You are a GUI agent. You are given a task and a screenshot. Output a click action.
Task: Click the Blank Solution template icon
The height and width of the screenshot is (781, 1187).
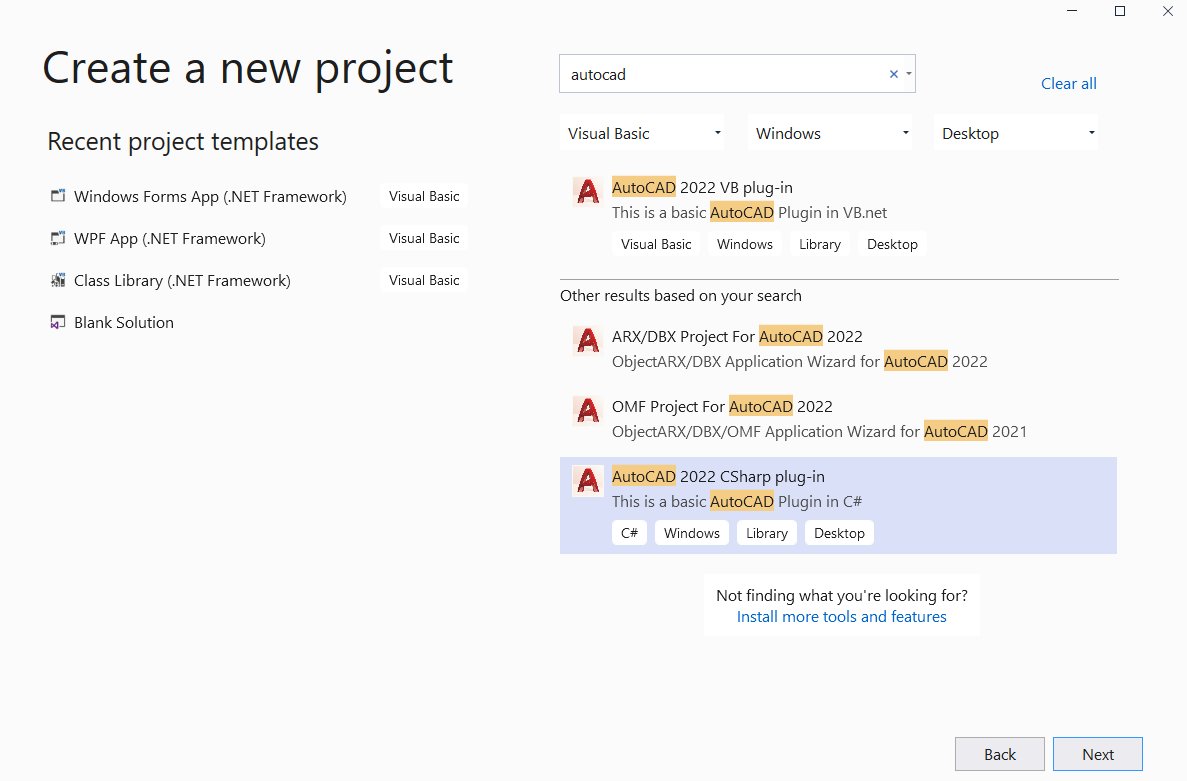(x=57, y=322)
